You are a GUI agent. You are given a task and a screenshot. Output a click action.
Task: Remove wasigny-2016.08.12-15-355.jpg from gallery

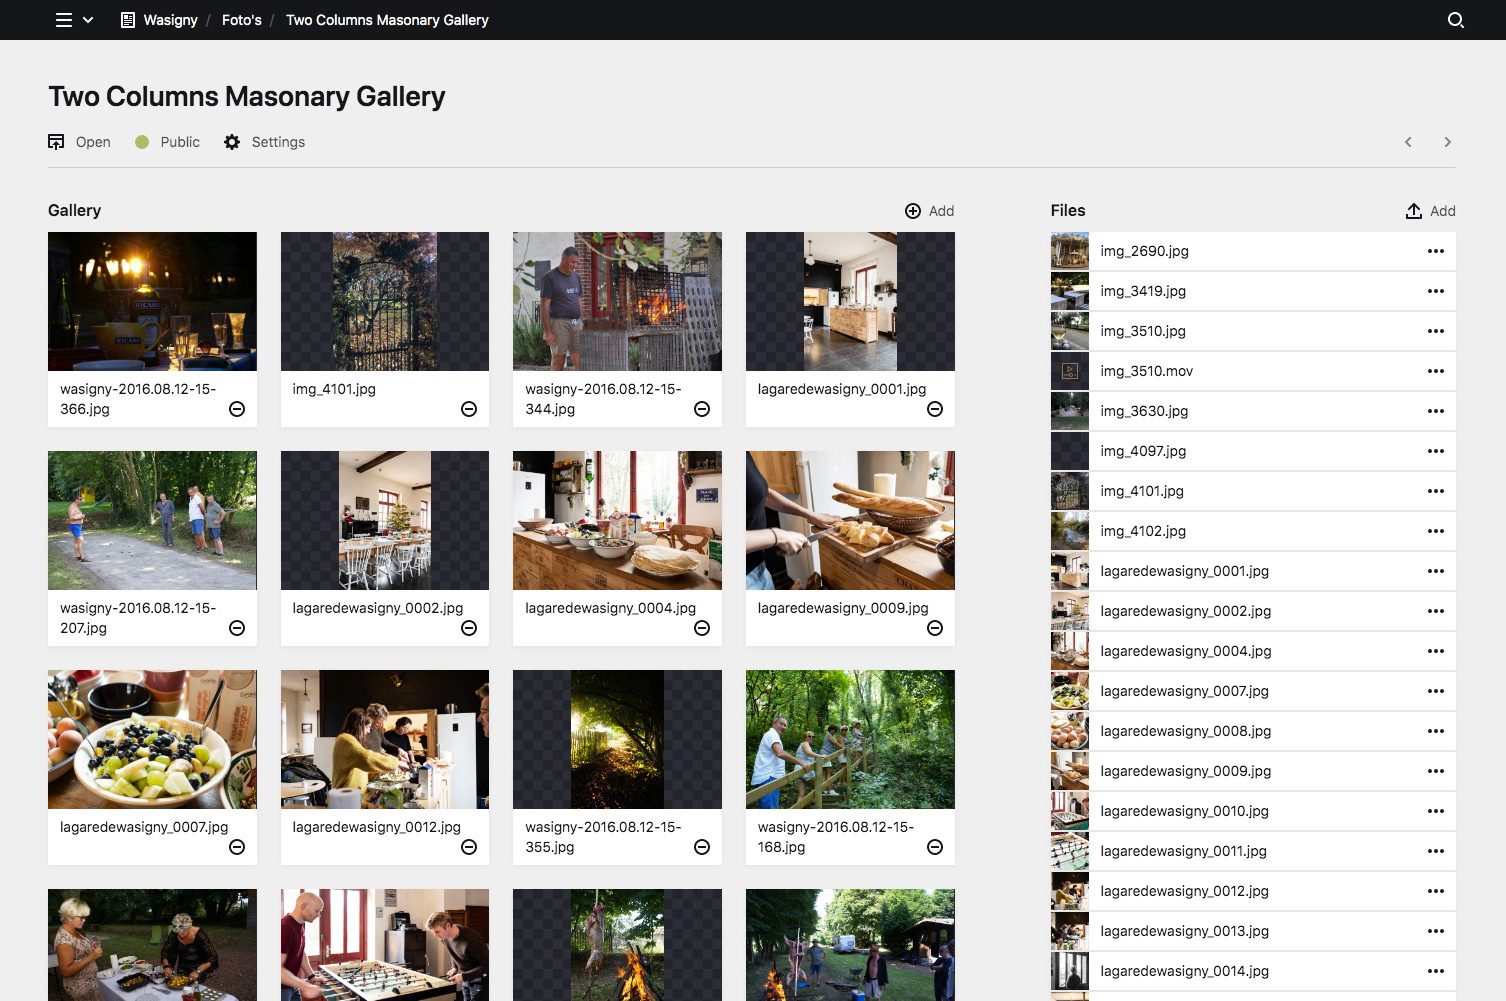702,847
